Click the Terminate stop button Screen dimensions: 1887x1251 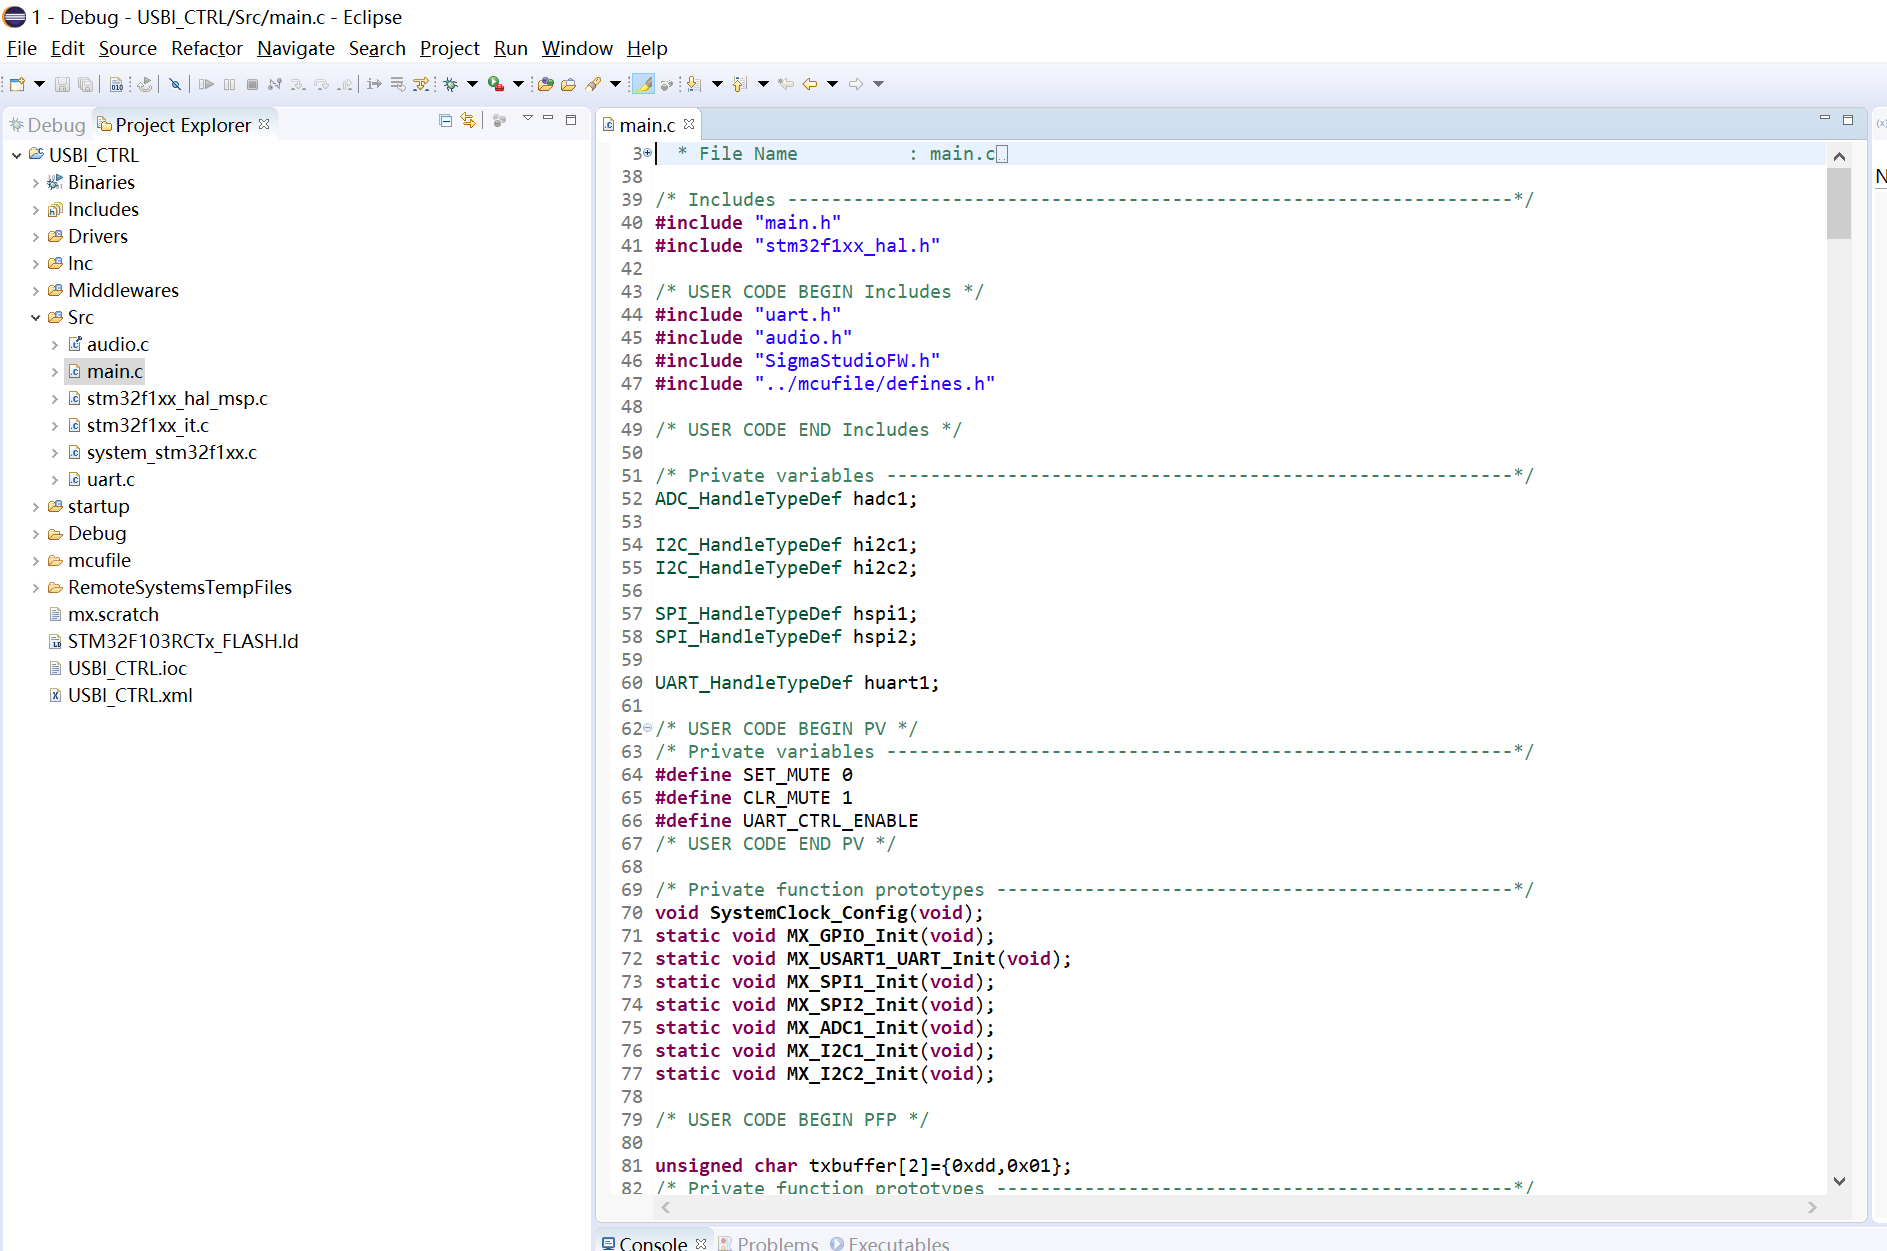[252, 84]
